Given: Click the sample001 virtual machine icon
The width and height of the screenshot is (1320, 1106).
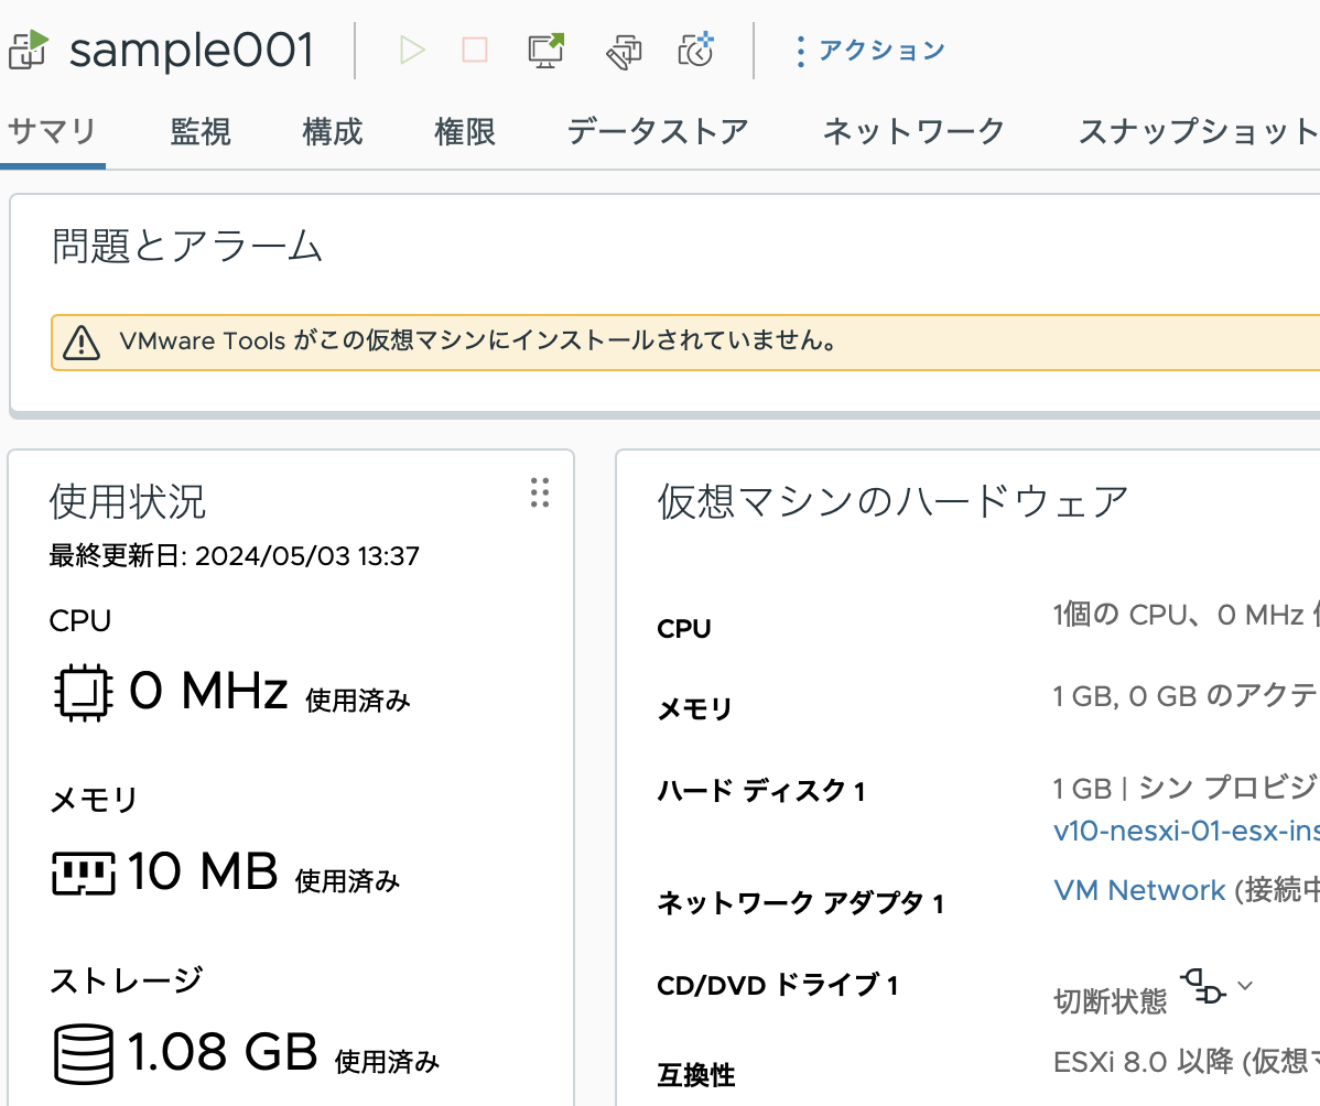Looking at the screenshot, I should 30,48.
